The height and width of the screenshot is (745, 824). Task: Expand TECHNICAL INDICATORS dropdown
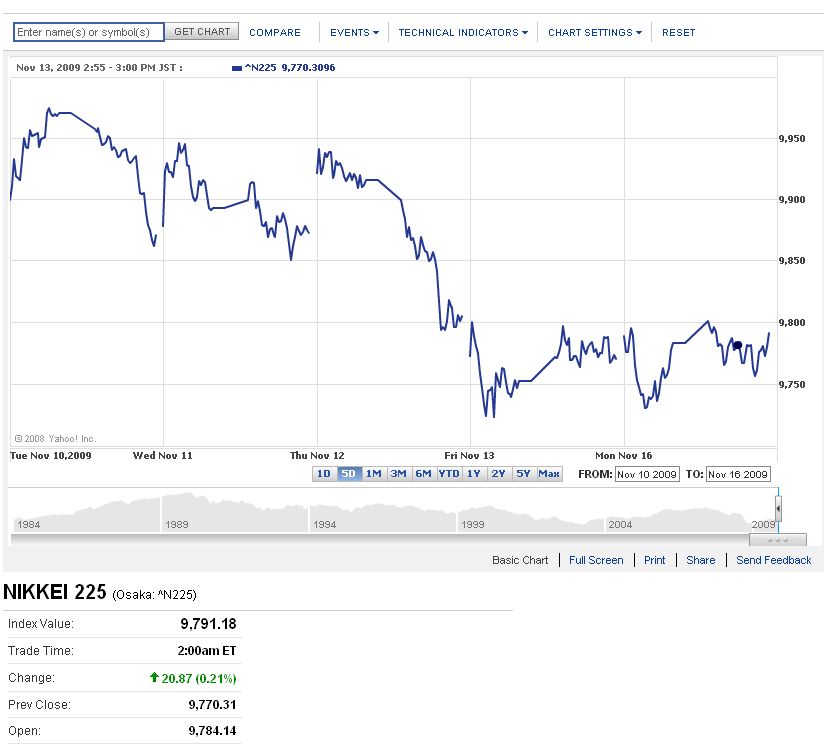[463, 33]
